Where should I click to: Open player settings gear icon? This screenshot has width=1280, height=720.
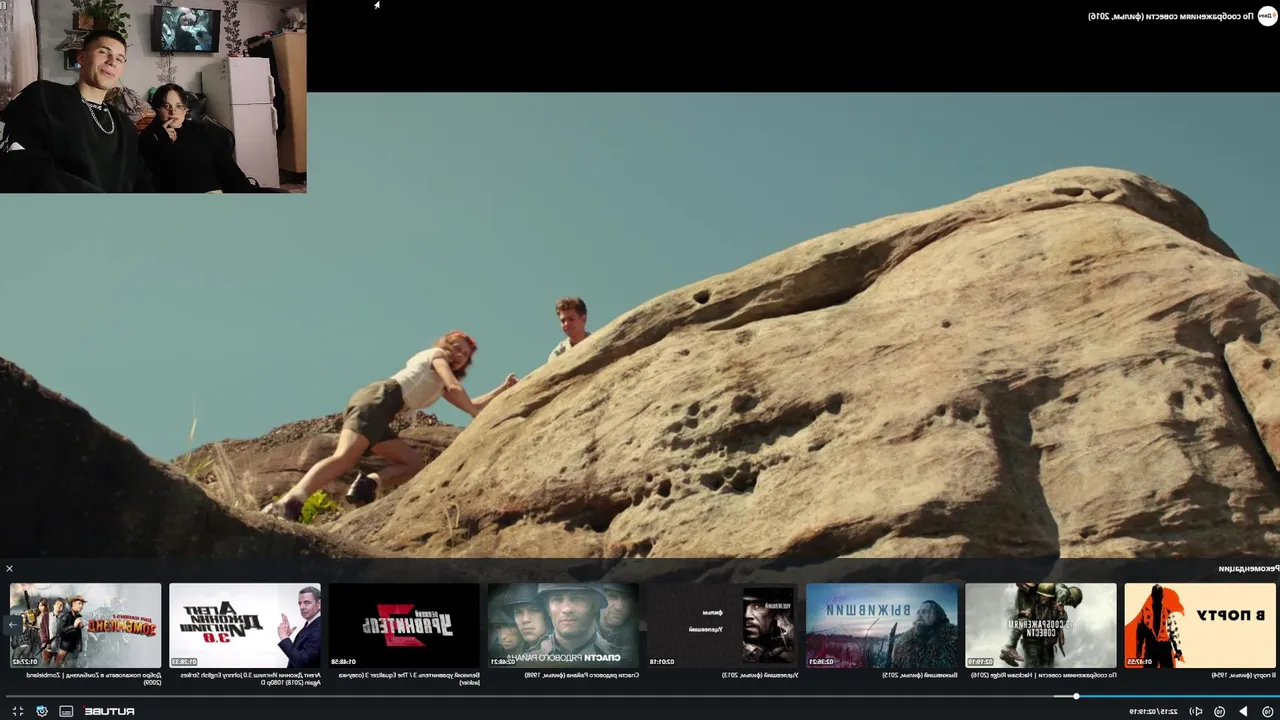pos(42,711)
